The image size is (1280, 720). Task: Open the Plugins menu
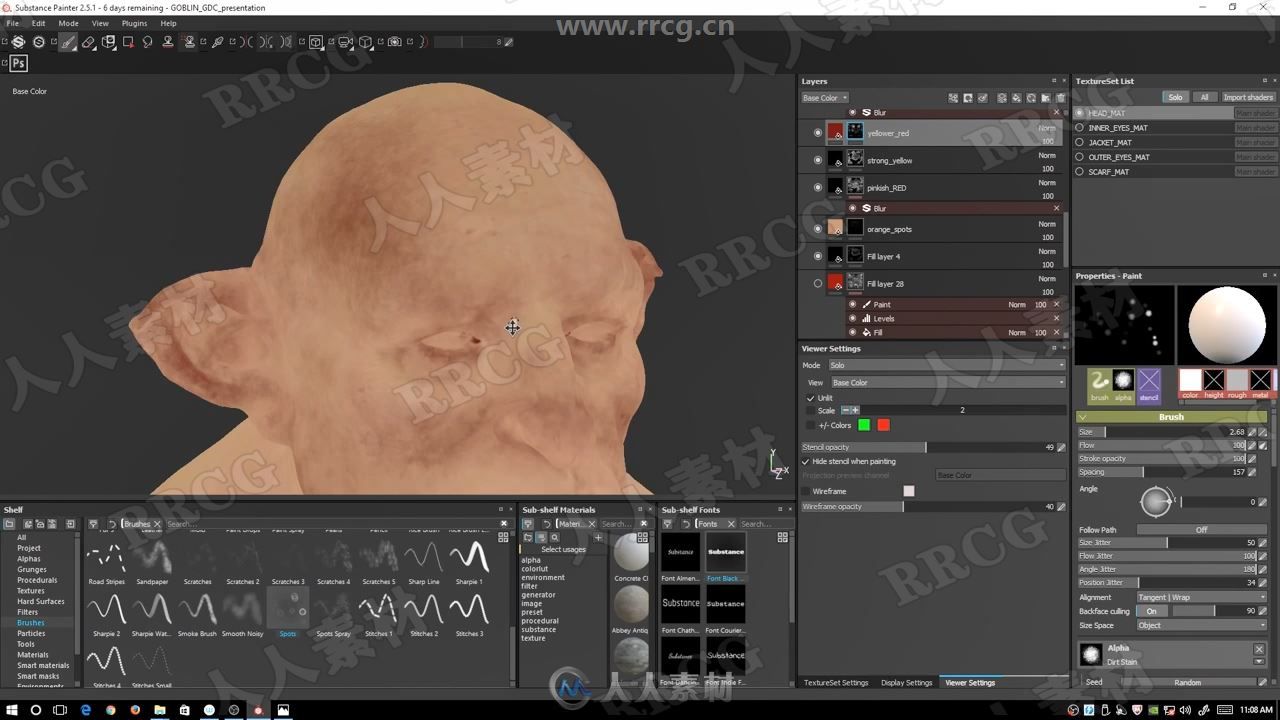pos(134,23)
